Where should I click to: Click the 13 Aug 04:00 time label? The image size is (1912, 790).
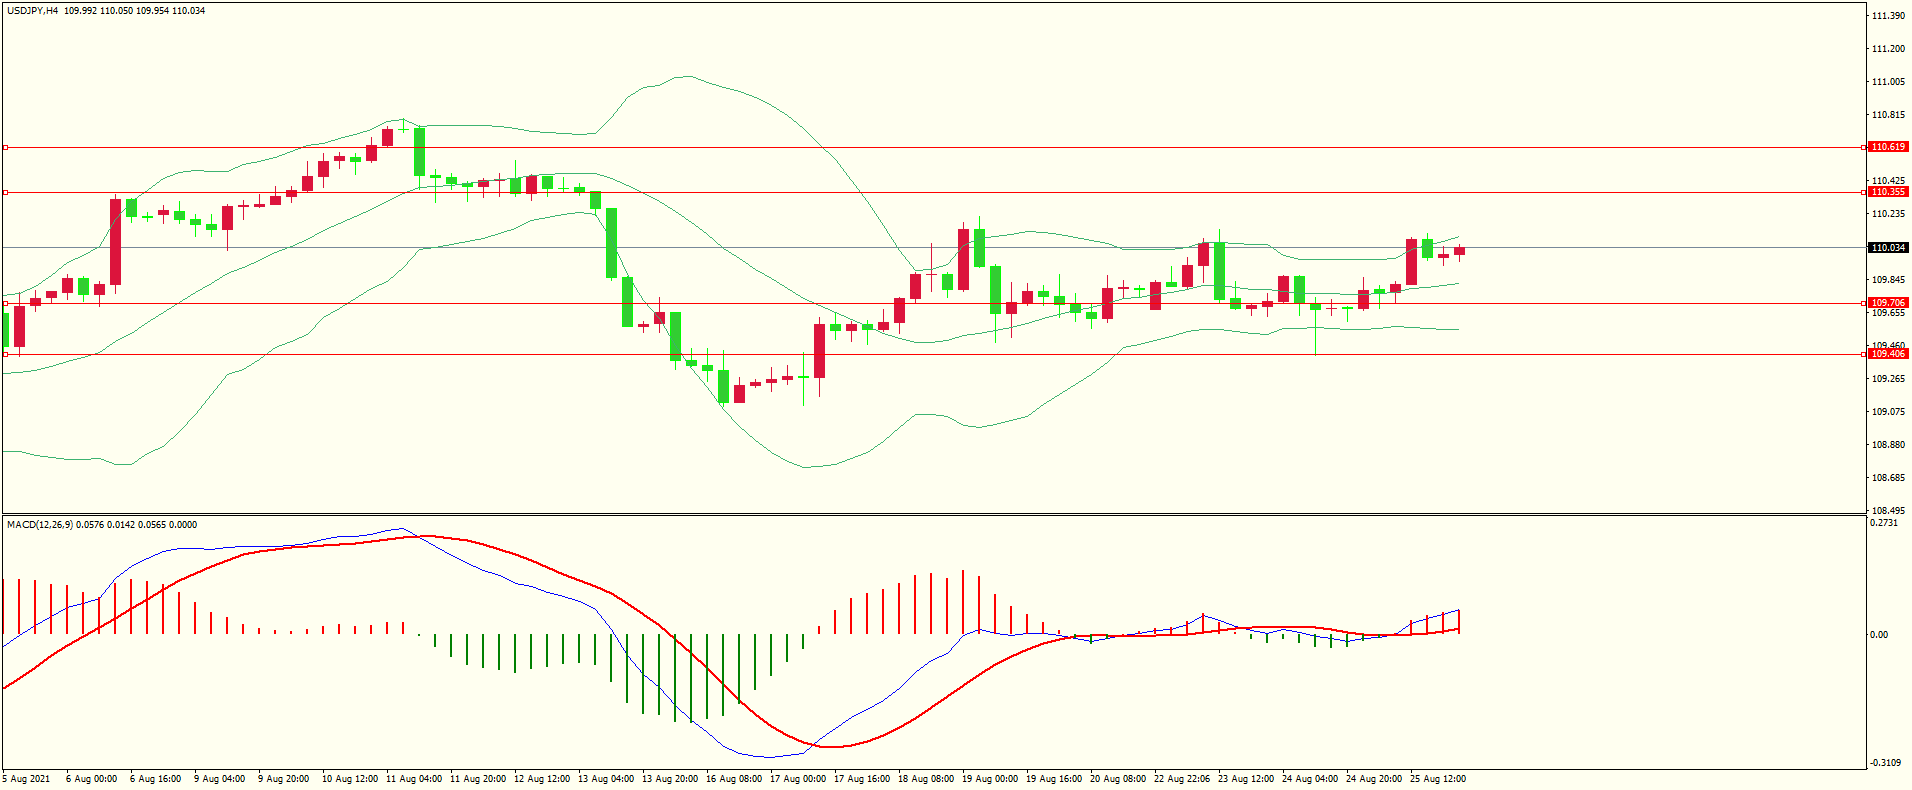click(605, 779)
